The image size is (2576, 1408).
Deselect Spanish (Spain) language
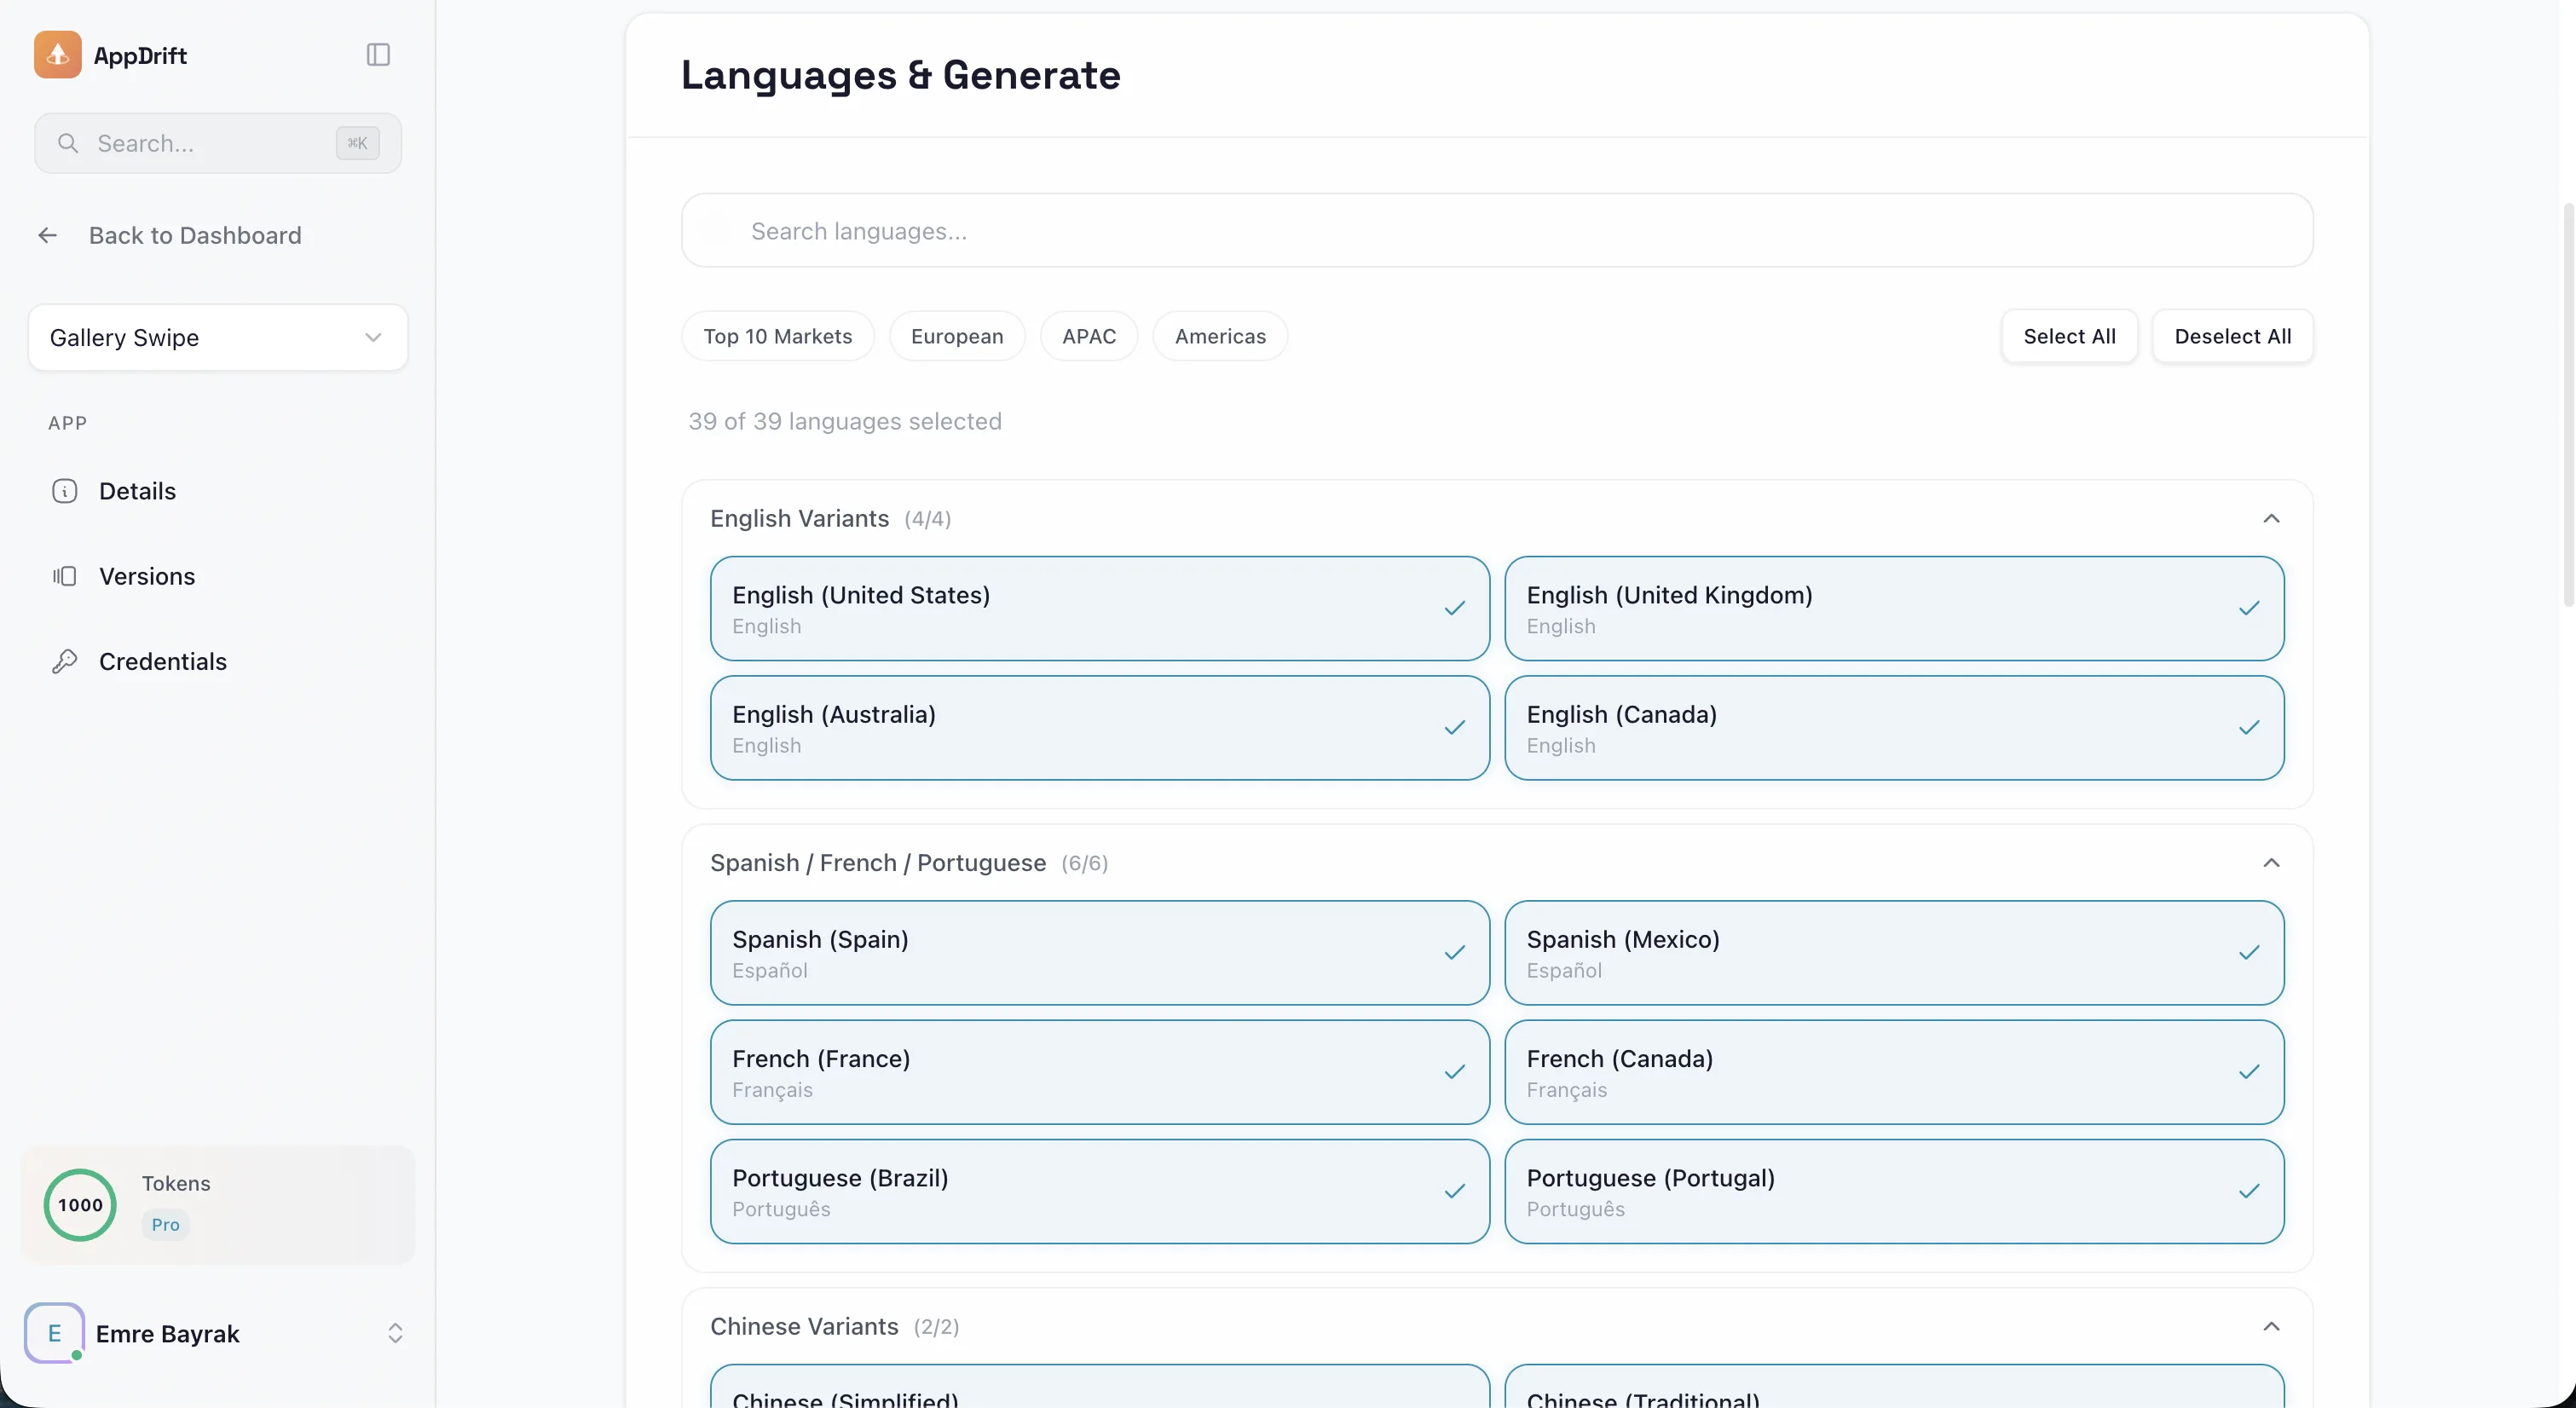(x=1099, y=953)
